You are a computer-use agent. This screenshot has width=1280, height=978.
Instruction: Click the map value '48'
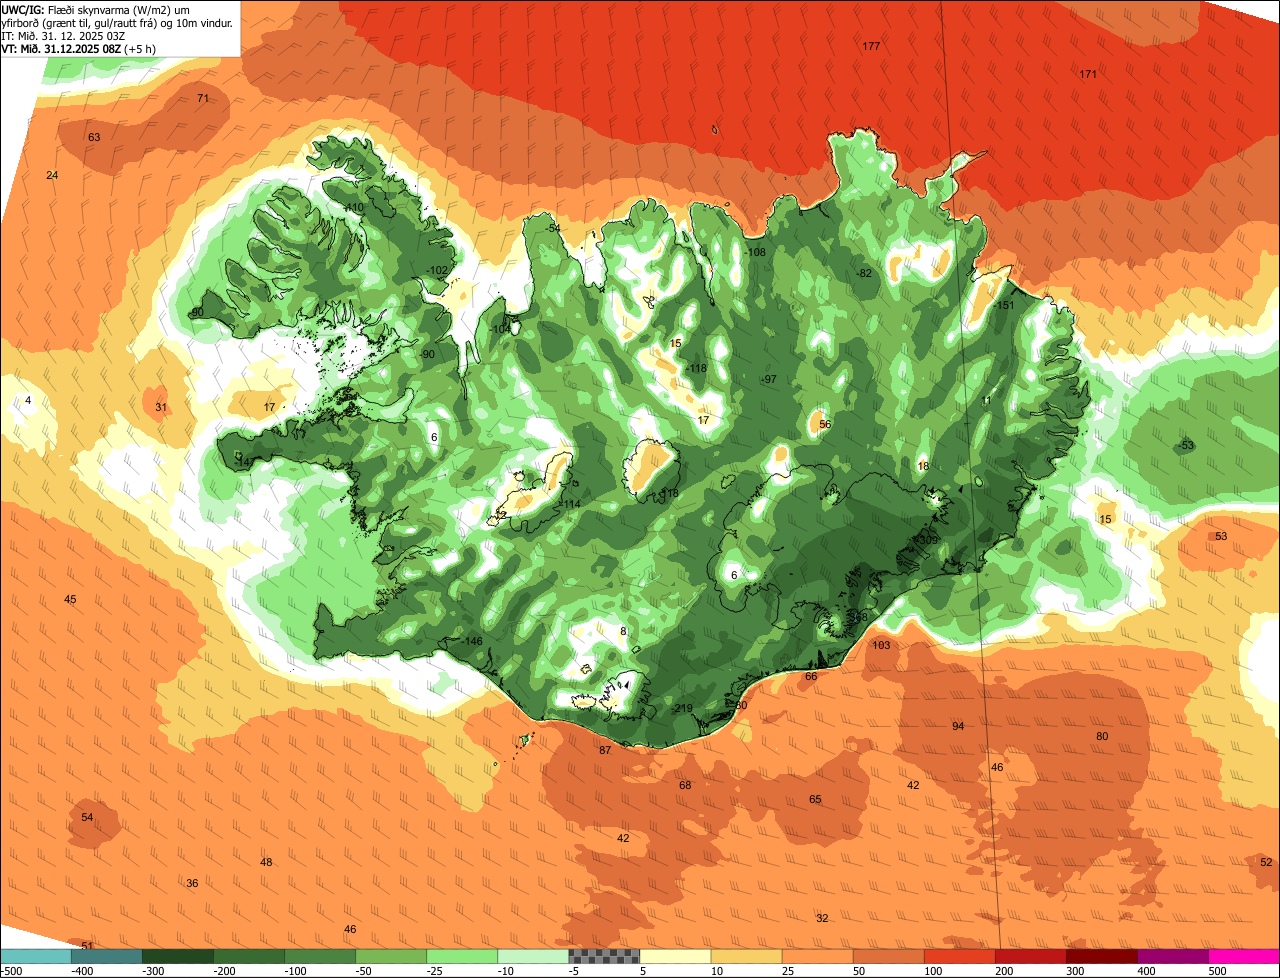[x=266, y=862]
